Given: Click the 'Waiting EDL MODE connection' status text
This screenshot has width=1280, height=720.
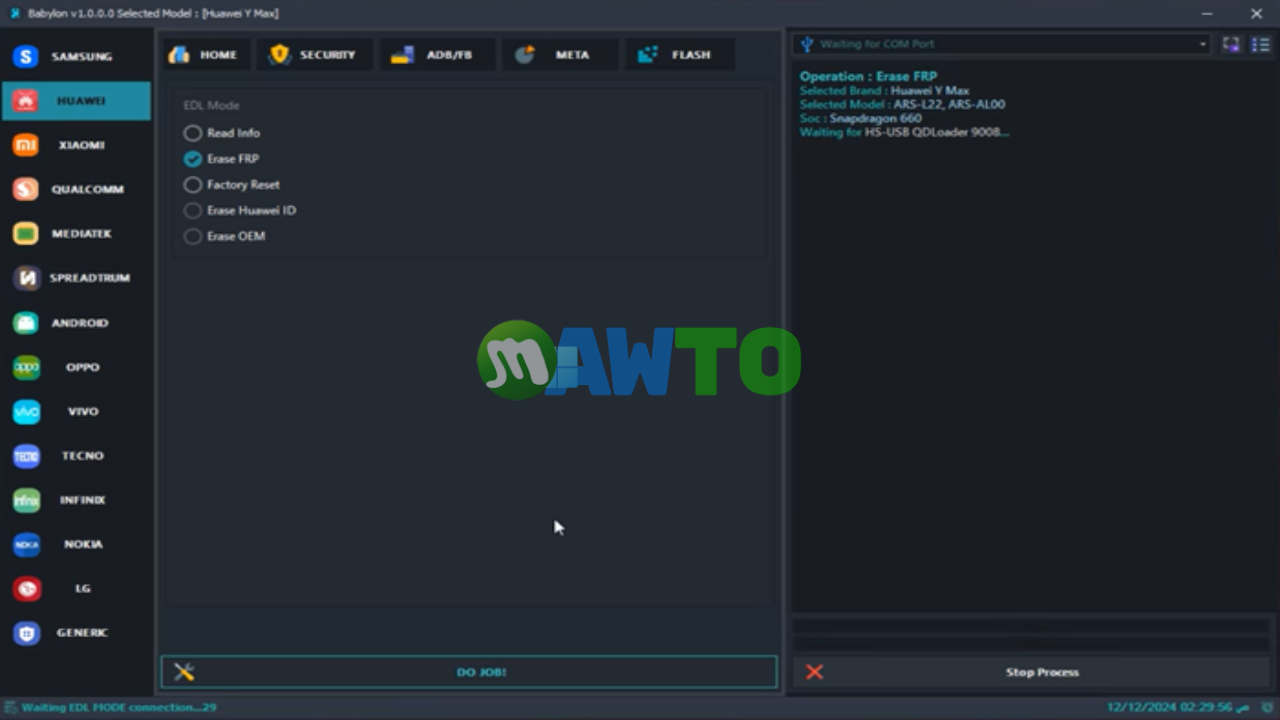Looking at the screenshot, I should 119,707.
